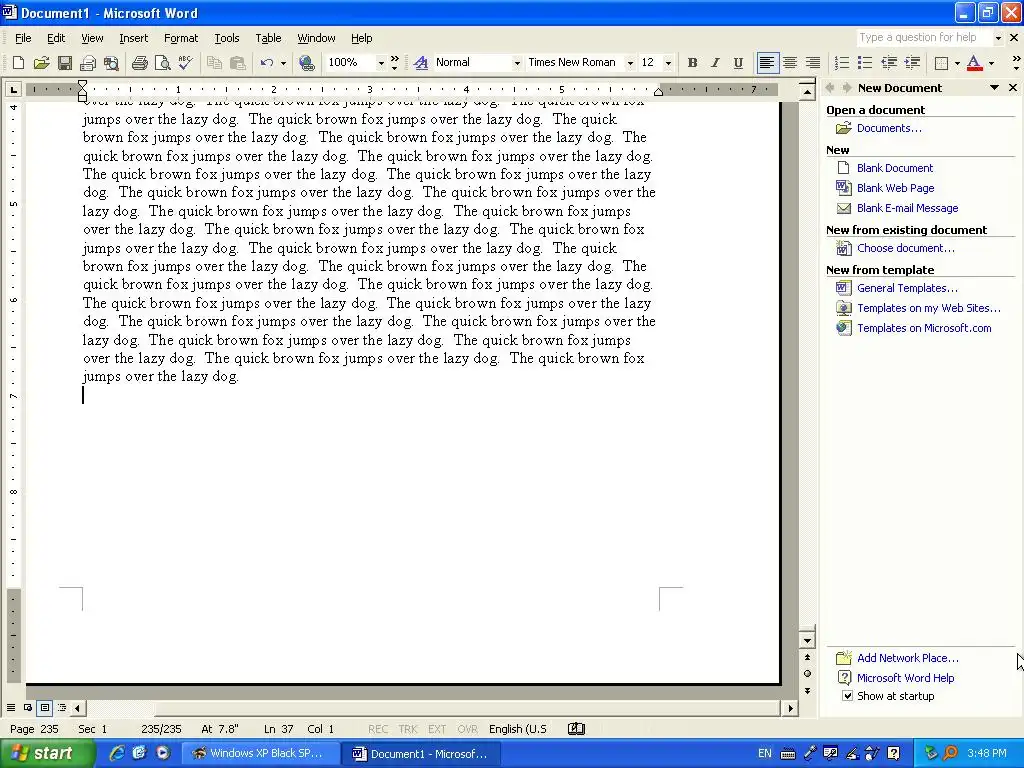This screenshot has width=1024, height=768.
Task: Print the document using the printer icon
Action: tap(139, 63)
